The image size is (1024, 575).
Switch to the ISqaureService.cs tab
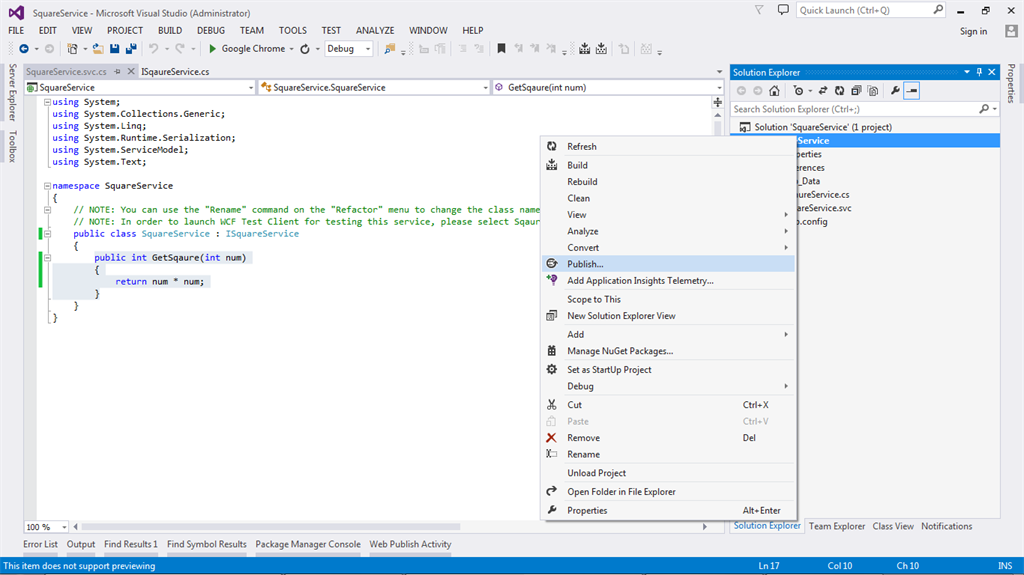pos(175,72)
